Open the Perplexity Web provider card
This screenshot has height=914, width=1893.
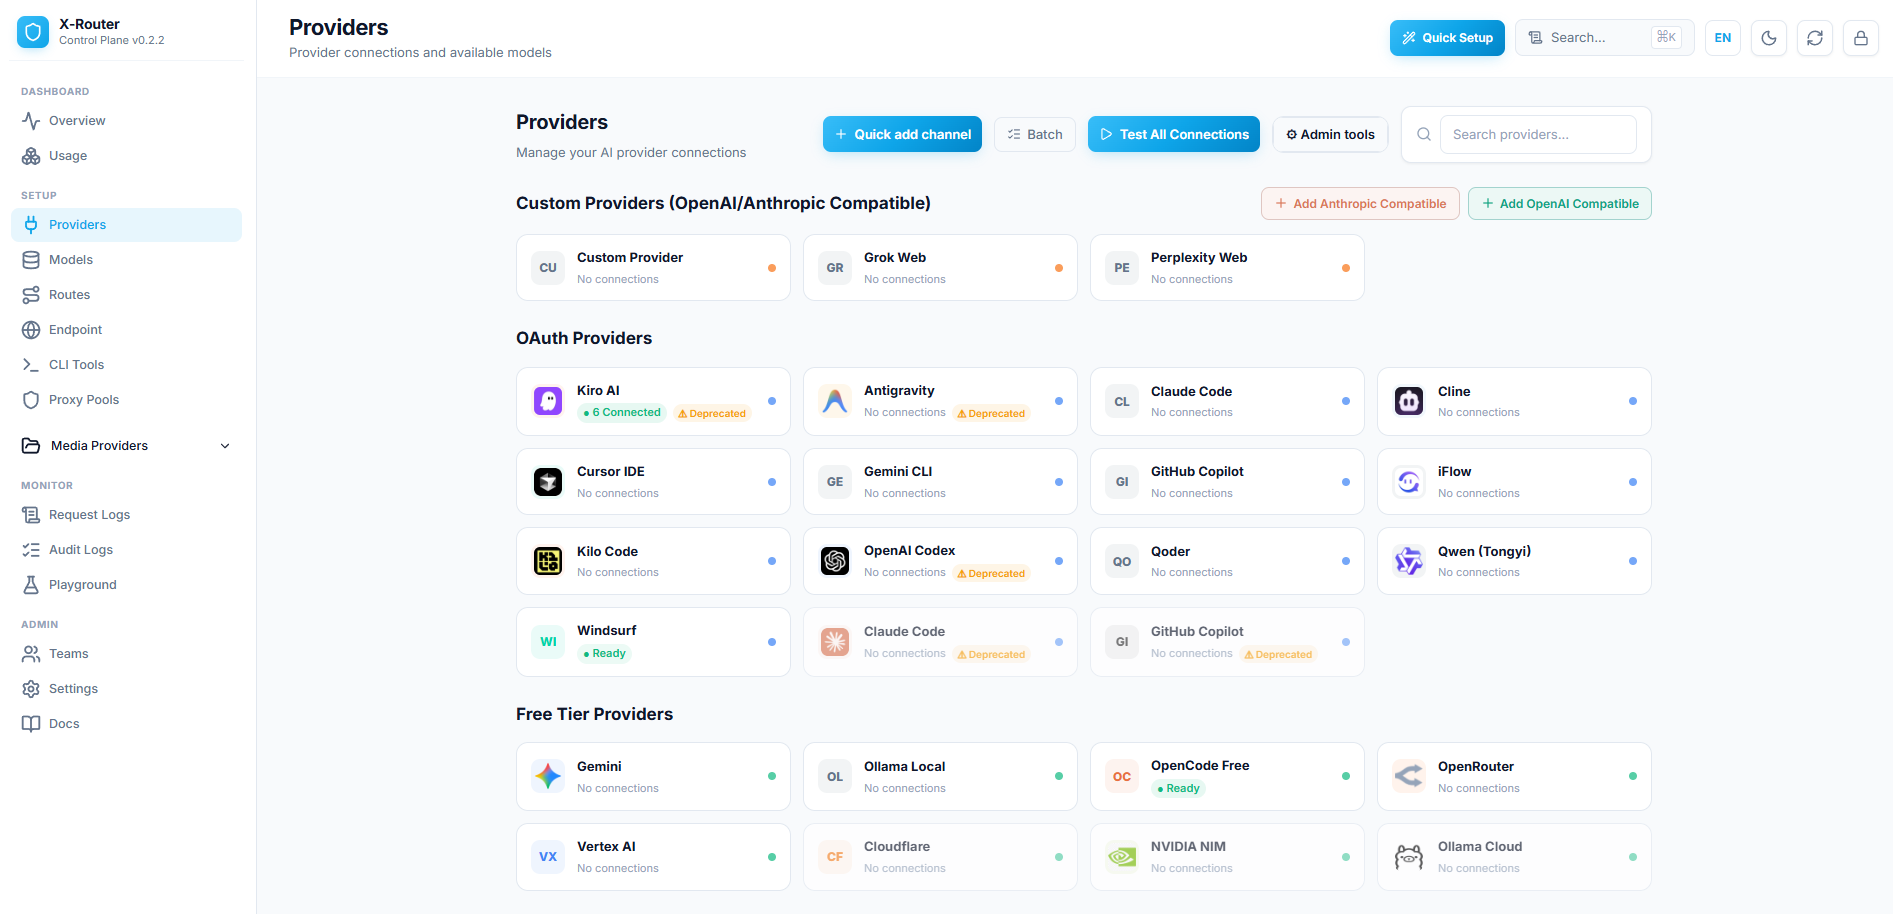coord(1227,268)
